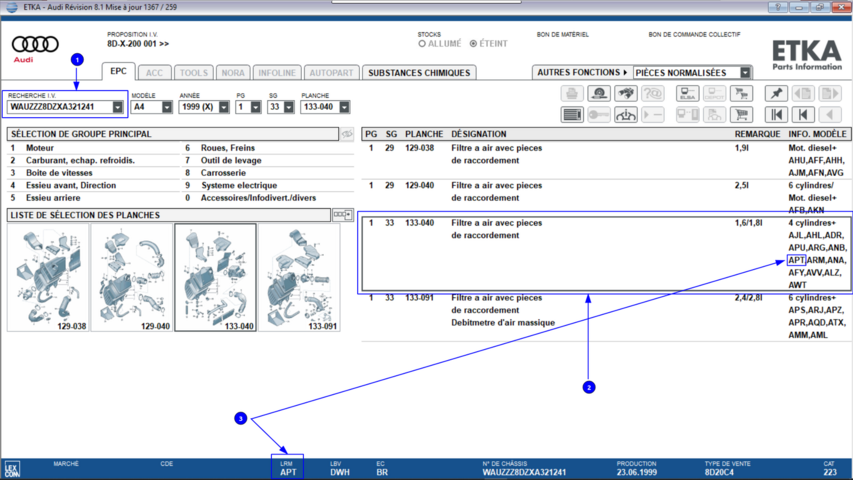Open the INFOLINE tab
The height and width of the screenshot is (480, 853).
(277, 73)
